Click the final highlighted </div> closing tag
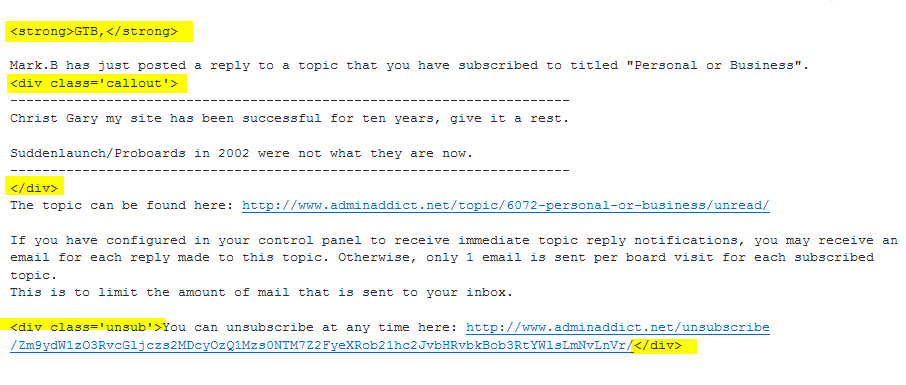Image resolution: width=906 pixels, height=385 pixels. pyautogui.click(x=658, y=346)
